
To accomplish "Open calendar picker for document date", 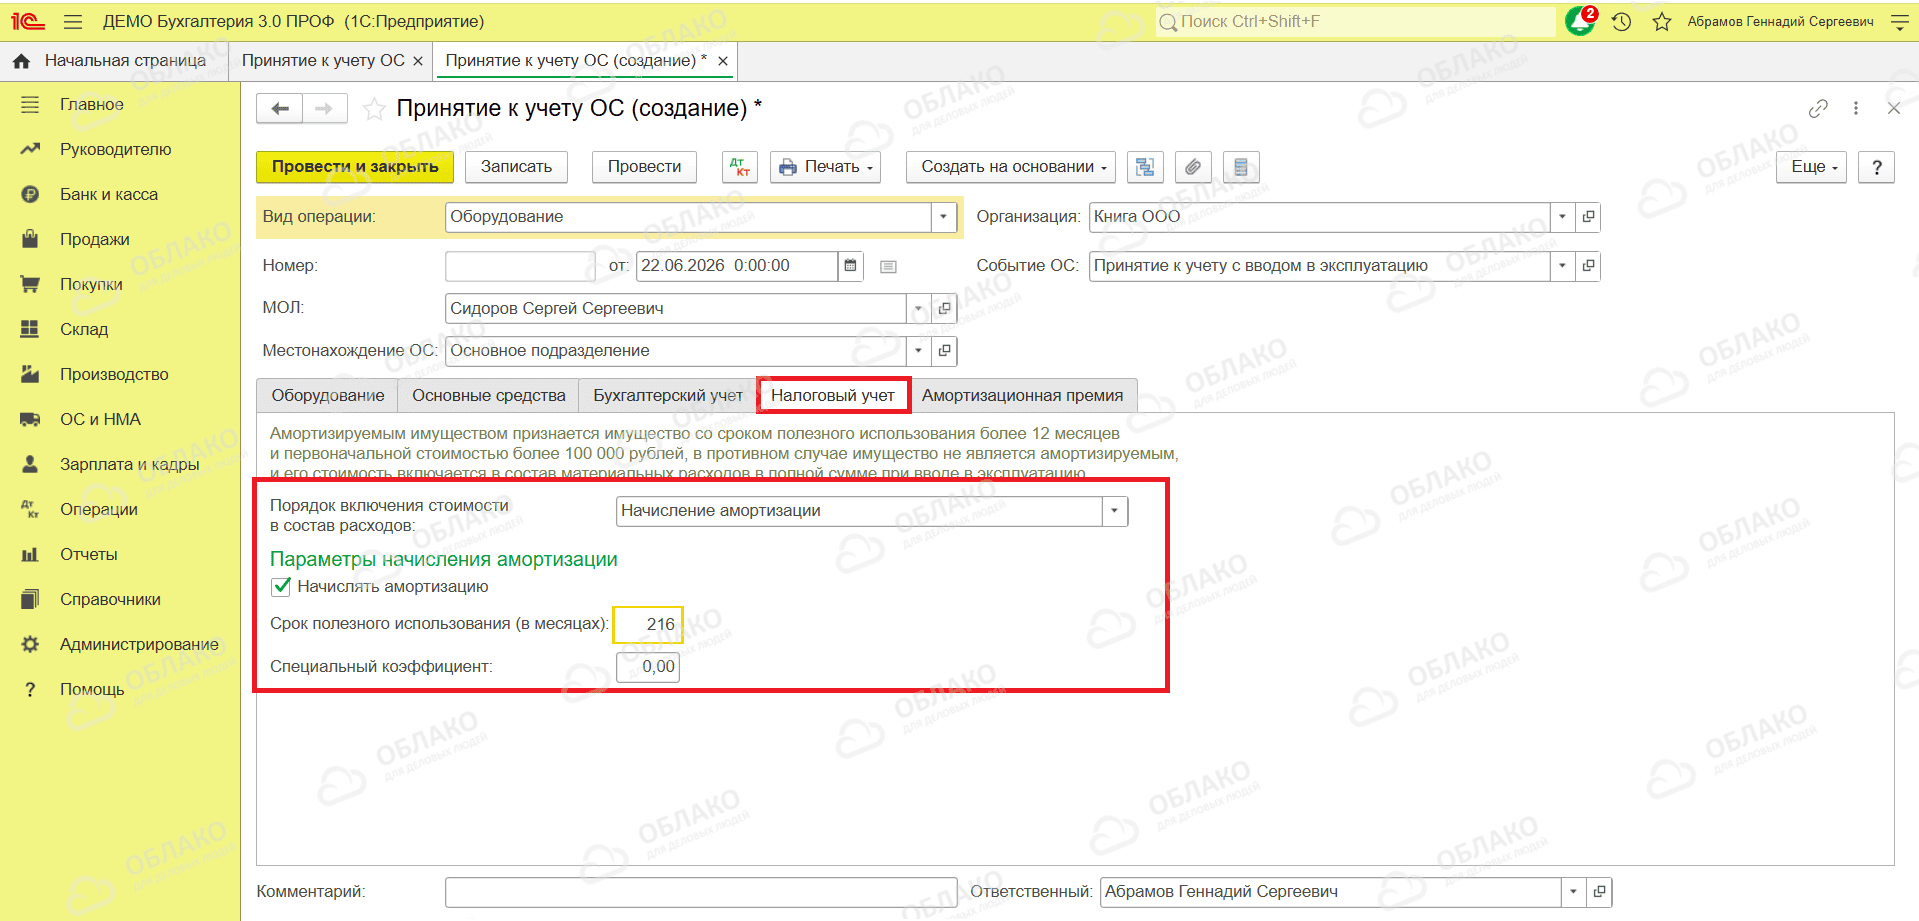I will pyautogui.click(x=850, y=266).
